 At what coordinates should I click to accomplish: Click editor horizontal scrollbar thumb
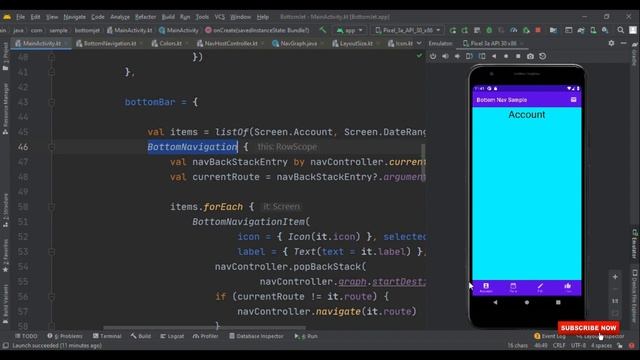pos(204,327)
